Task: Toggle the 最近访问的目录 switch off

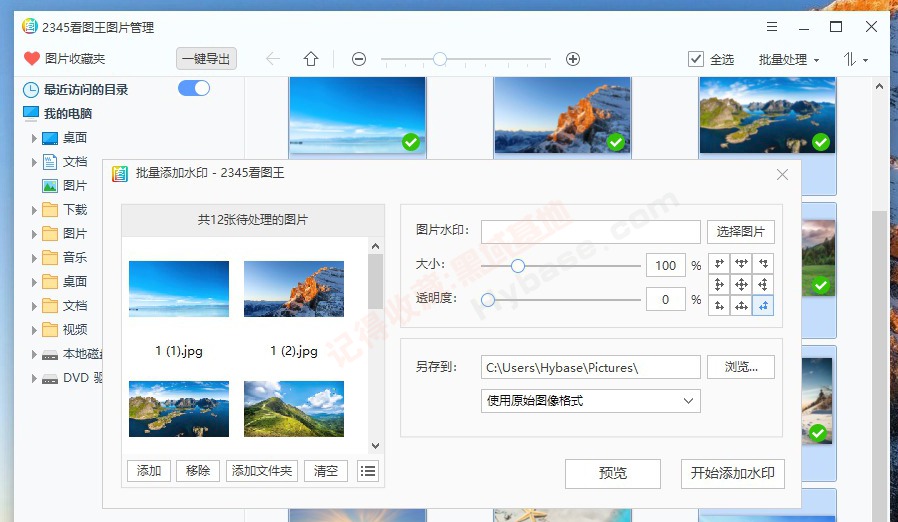Action: click(194, 88)
